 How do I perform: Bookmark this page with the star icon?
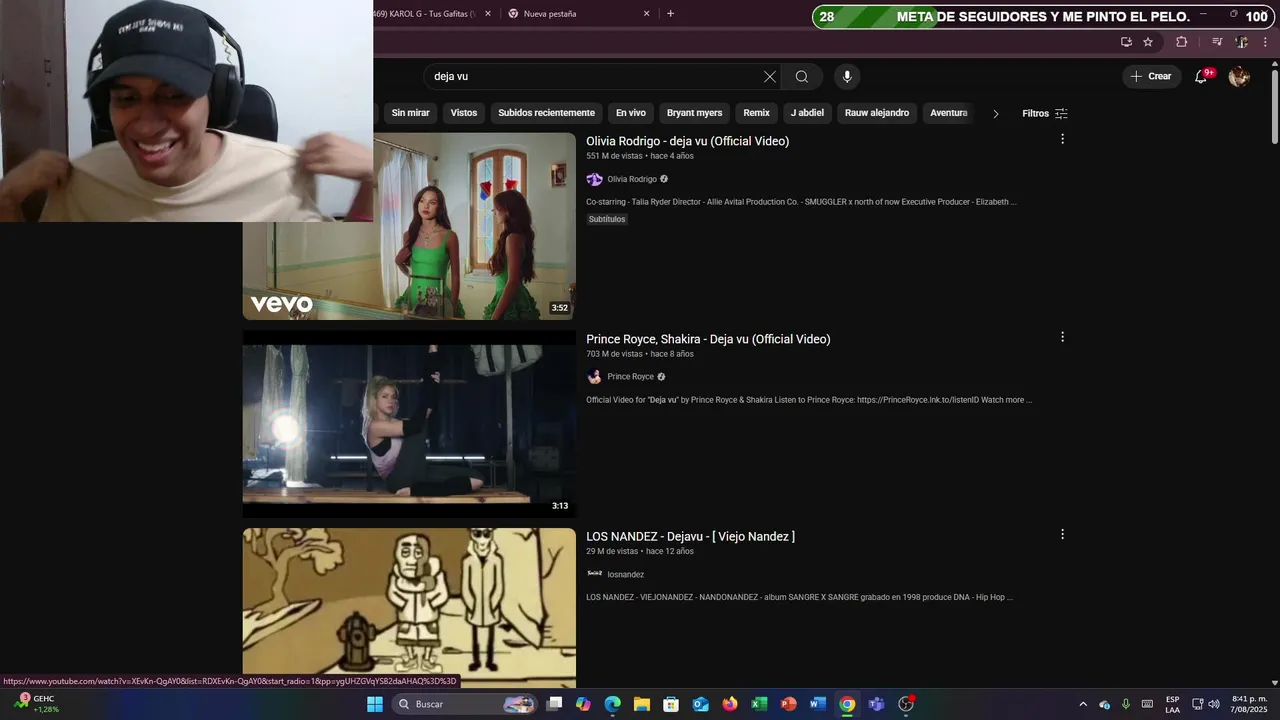tap(1148, 42)
